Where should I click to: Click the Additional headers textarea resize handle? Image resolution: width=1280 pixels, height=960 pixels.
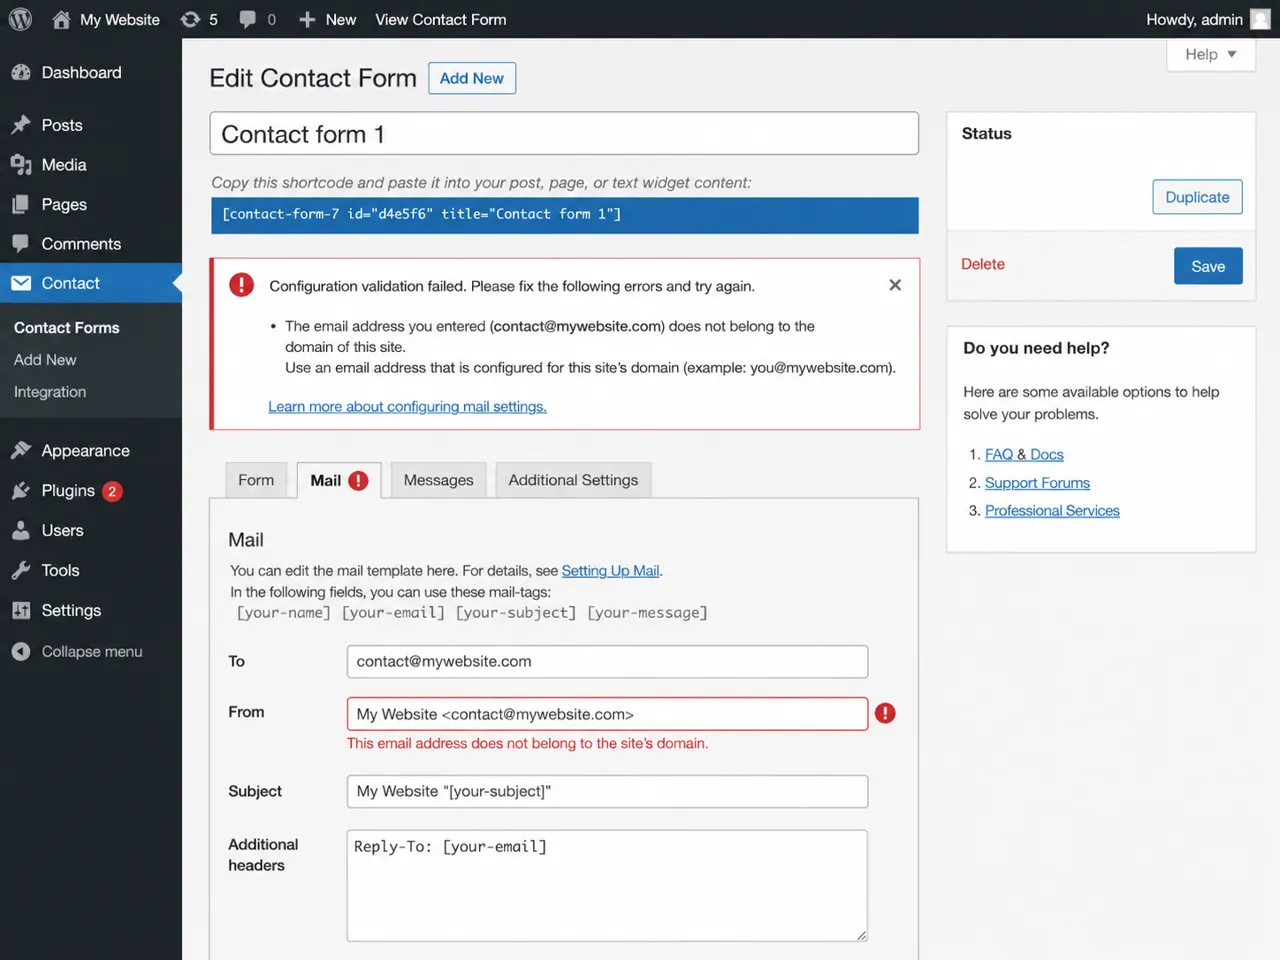861,935
